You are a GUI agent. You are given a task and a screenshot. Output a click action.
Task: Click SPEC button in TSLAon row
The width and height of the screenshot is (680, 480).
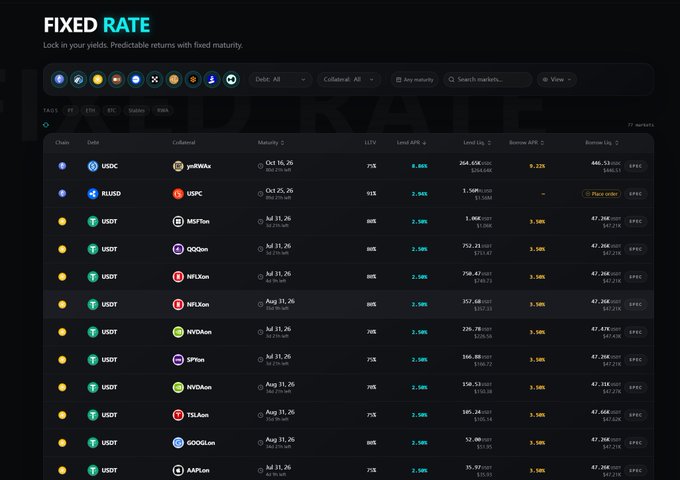click(636, 415)
